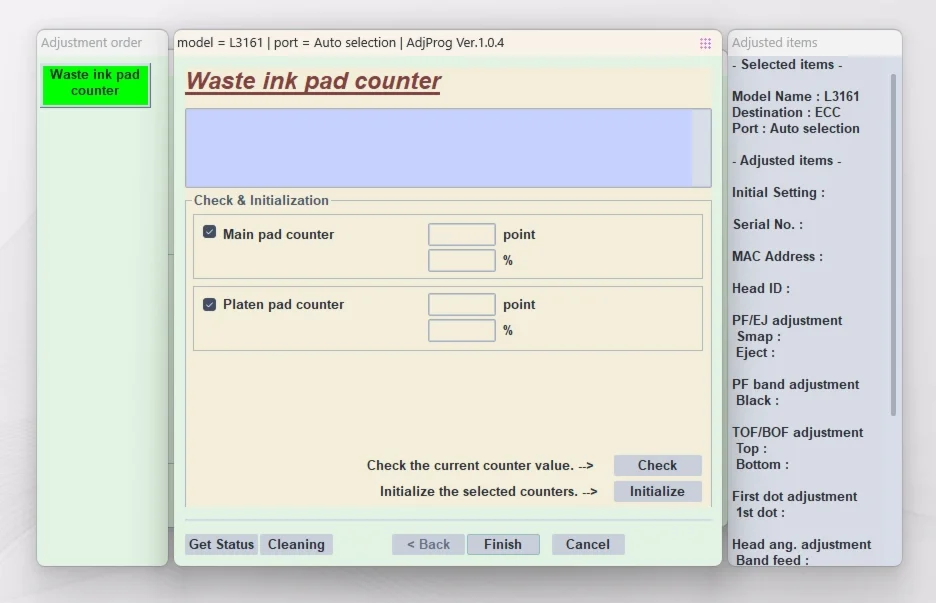The width and height of the screenshot is (936, 603).
Task: Toggle the Platen pad counter checkbox
Action: [209, 304]
